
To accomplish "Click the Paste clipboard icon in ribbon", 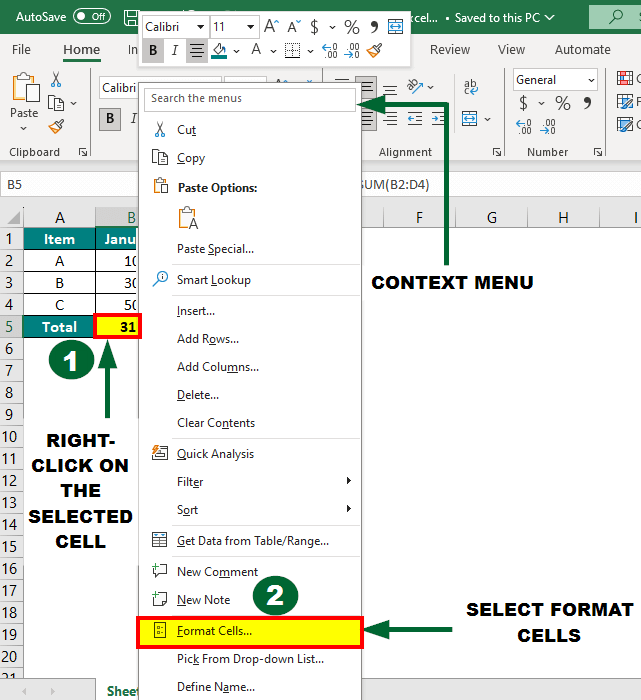I will pos(25,88).
